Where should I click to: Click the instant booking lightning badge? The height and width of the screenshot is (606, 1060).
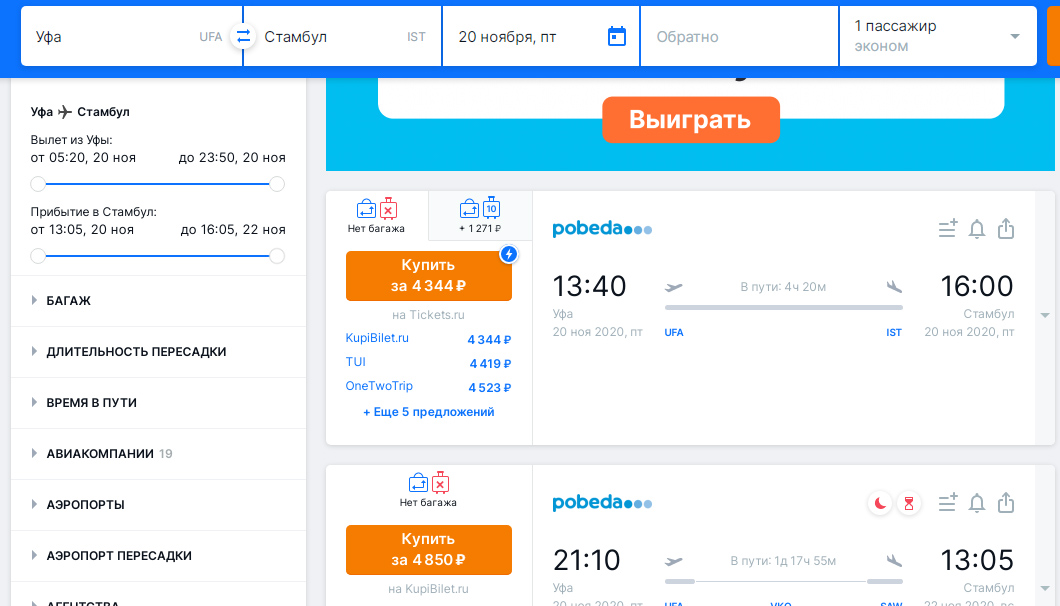click(508, 254)
